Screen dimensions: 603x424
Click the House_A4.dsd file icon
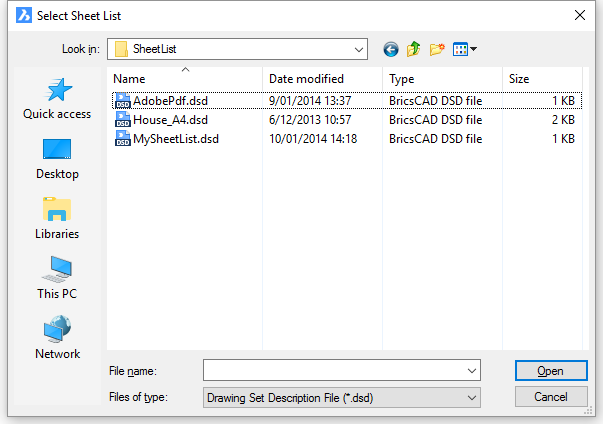coord(123,120)
